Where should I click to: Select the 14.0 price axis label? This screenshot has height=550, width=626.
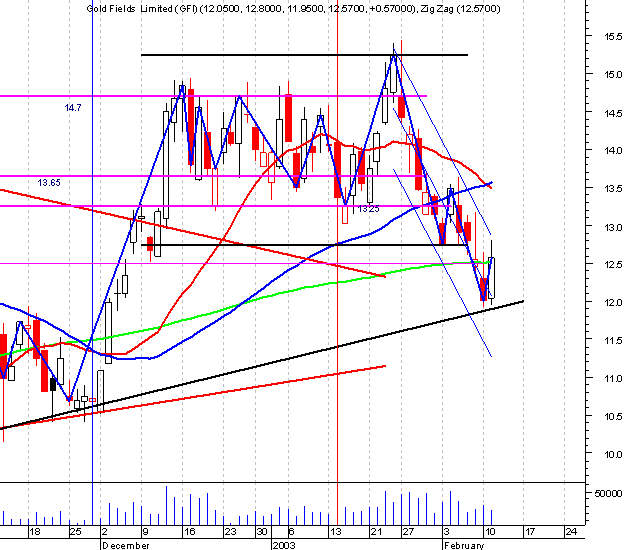pyautogui.click(x=613, y=151)
